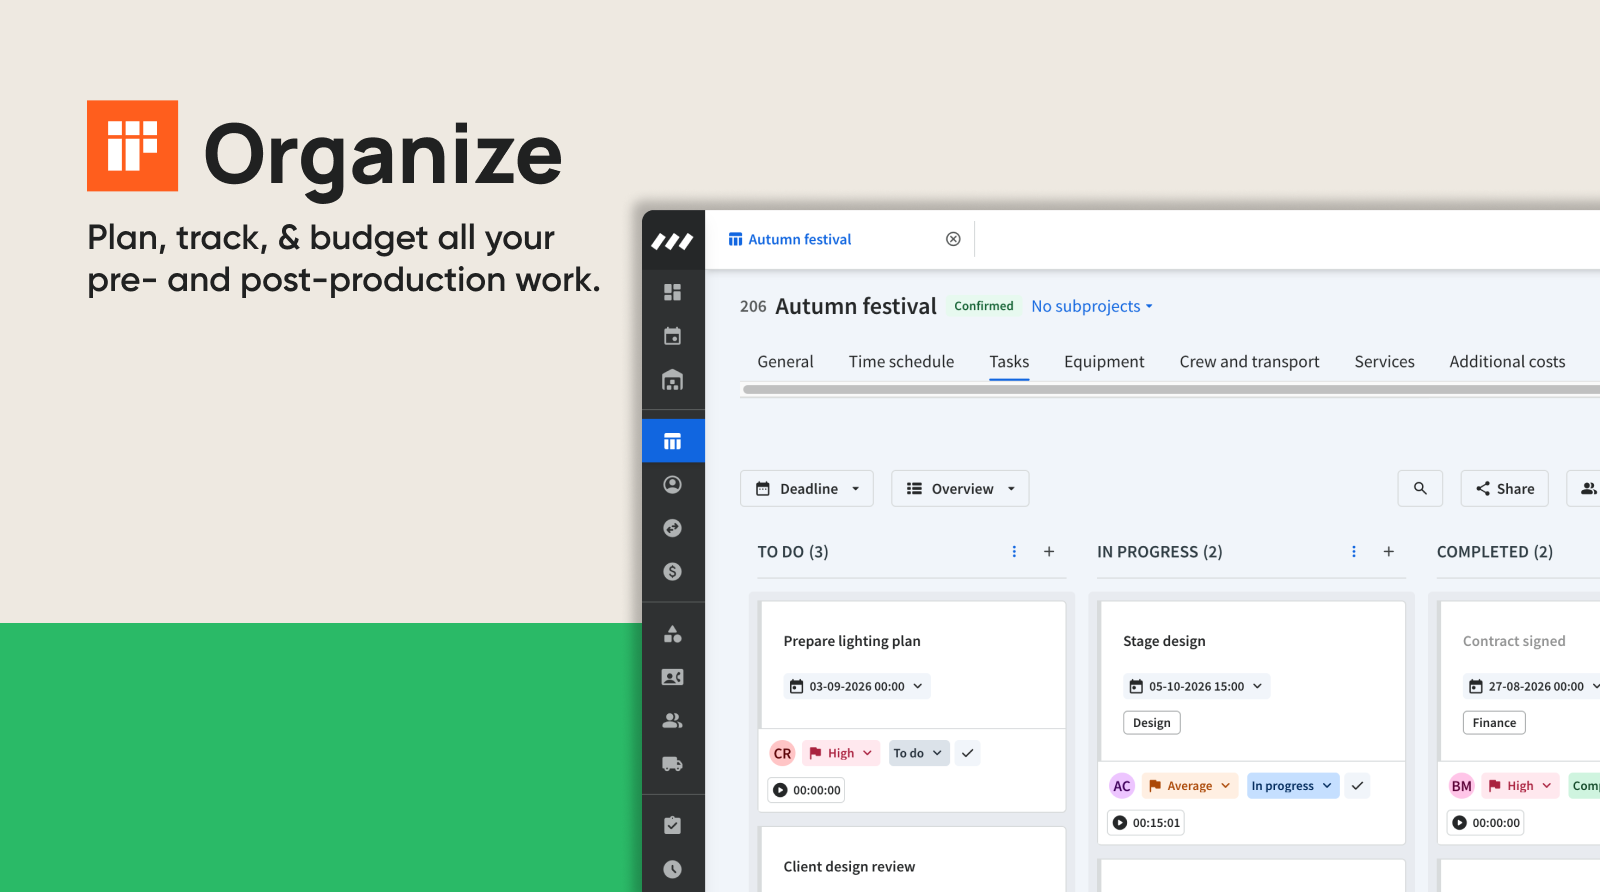Open In progress status dropdown
Screen dimensions: 1600x892
tap(1292, 786)
